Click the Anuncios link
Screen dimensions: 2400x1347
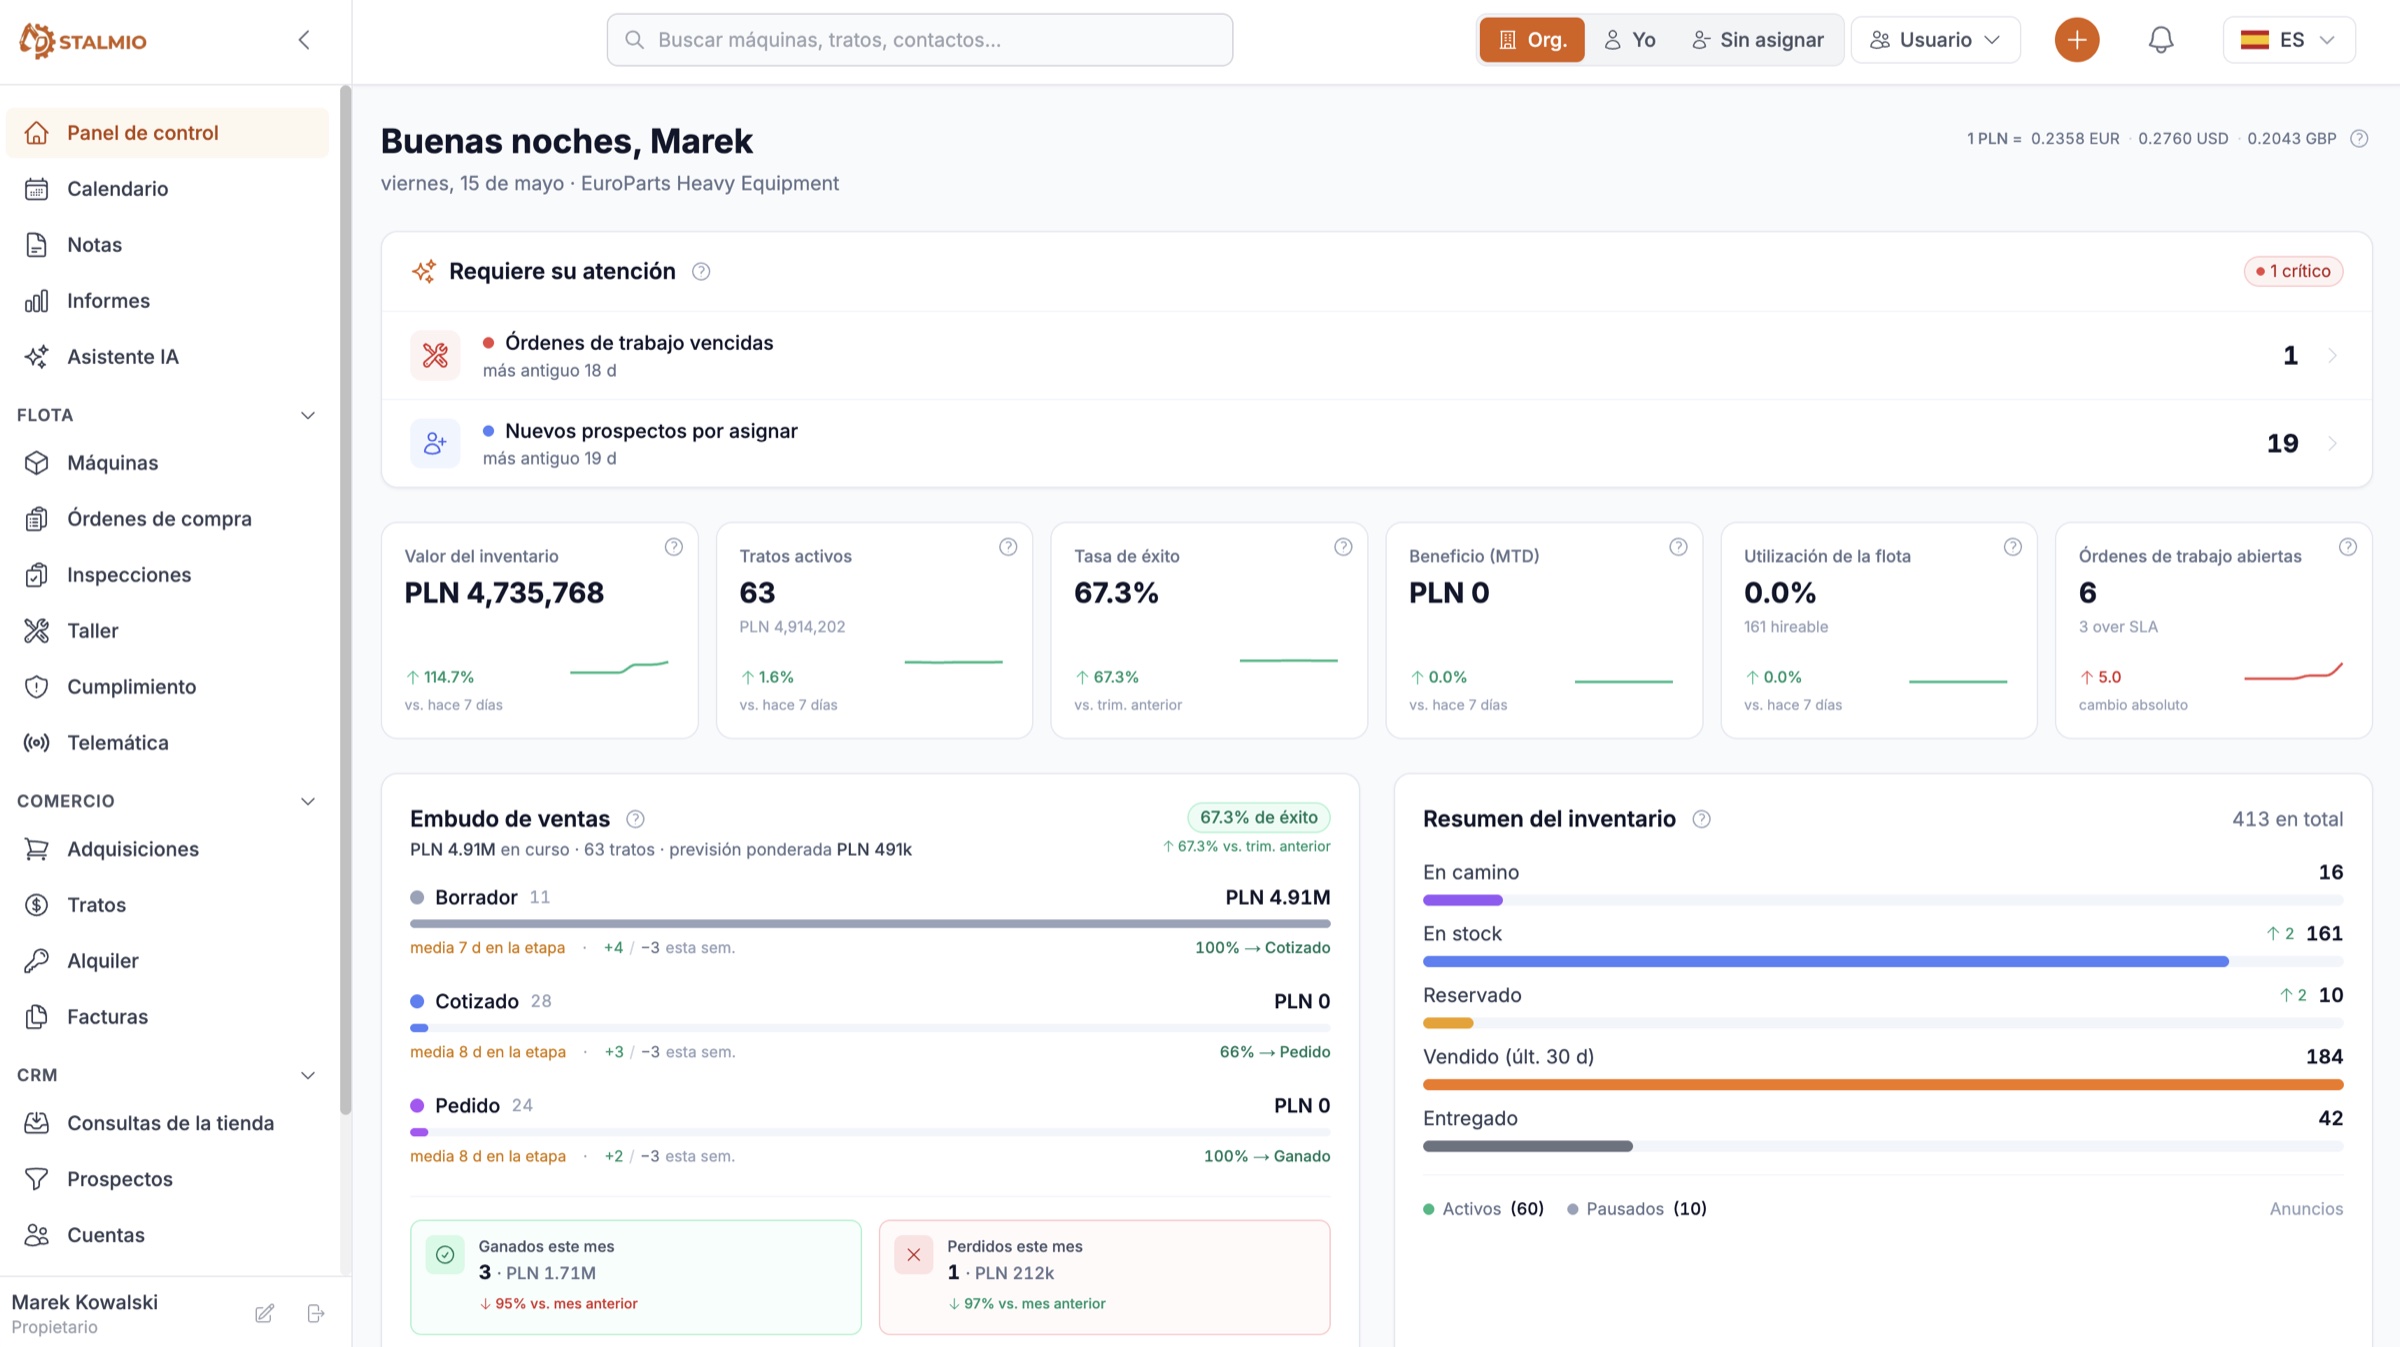[2306, 1209]
